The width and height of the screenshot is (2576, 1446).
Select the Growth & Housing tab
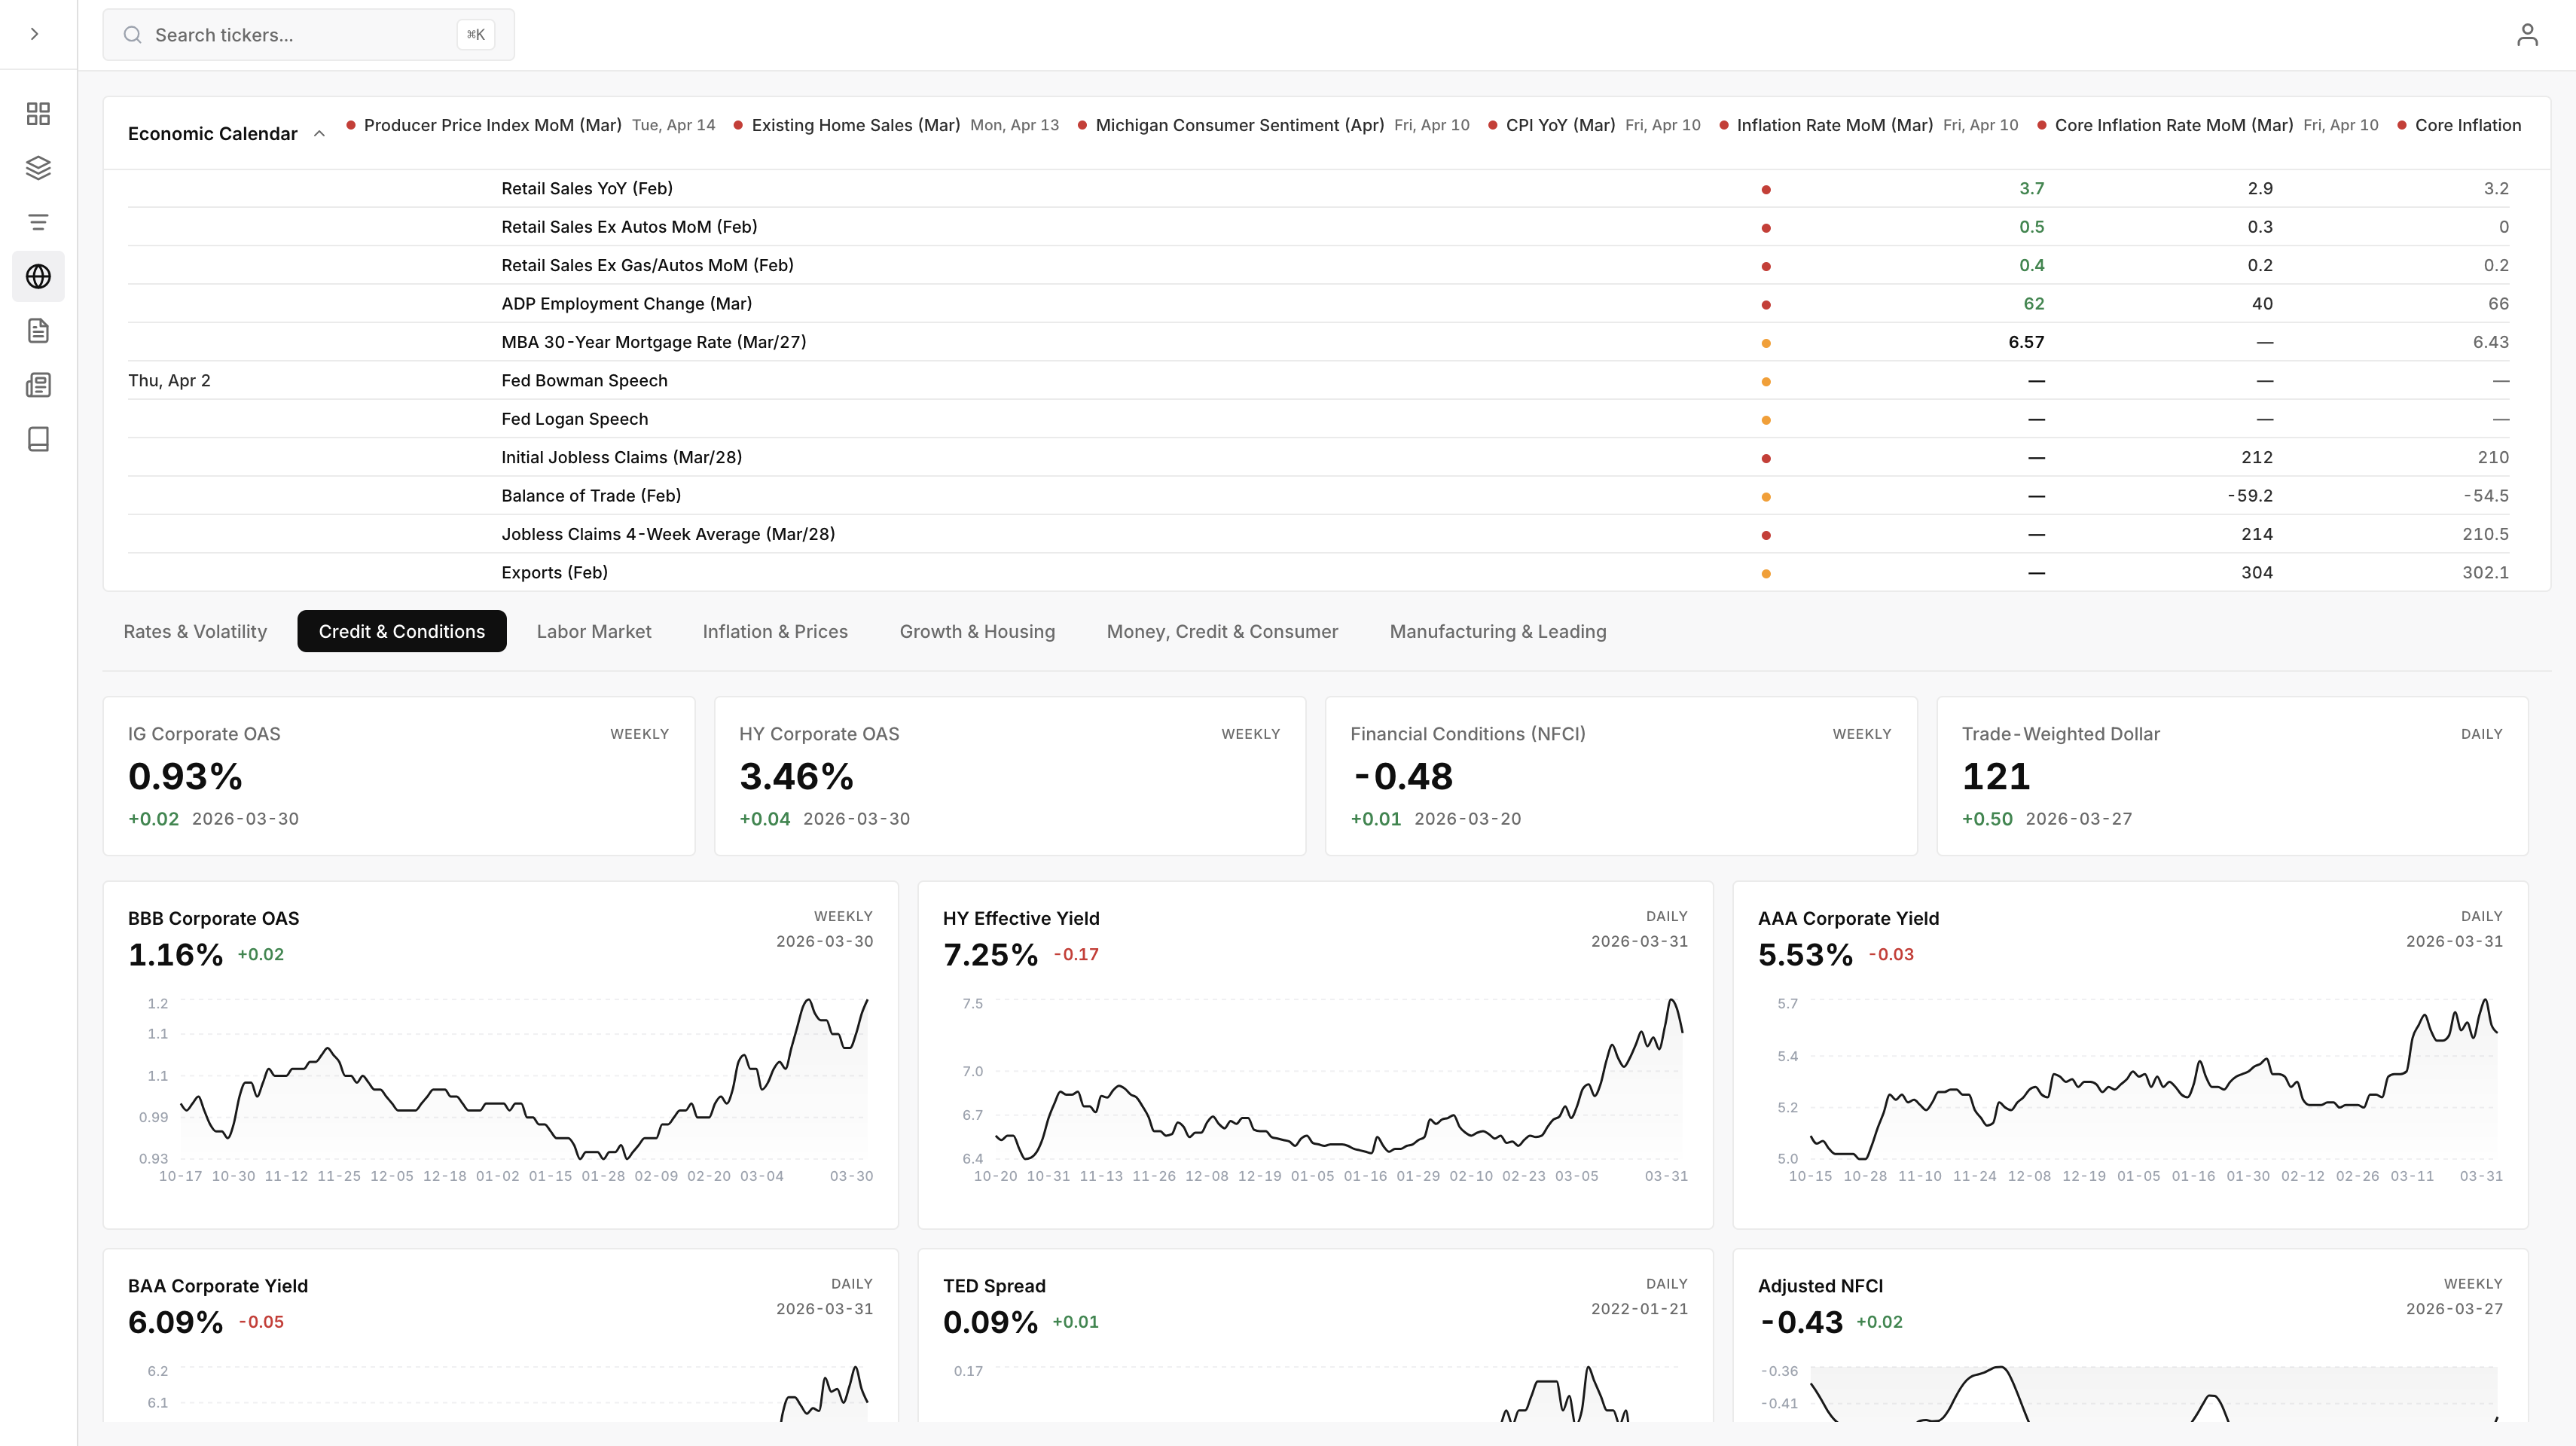tap(977, 631)
